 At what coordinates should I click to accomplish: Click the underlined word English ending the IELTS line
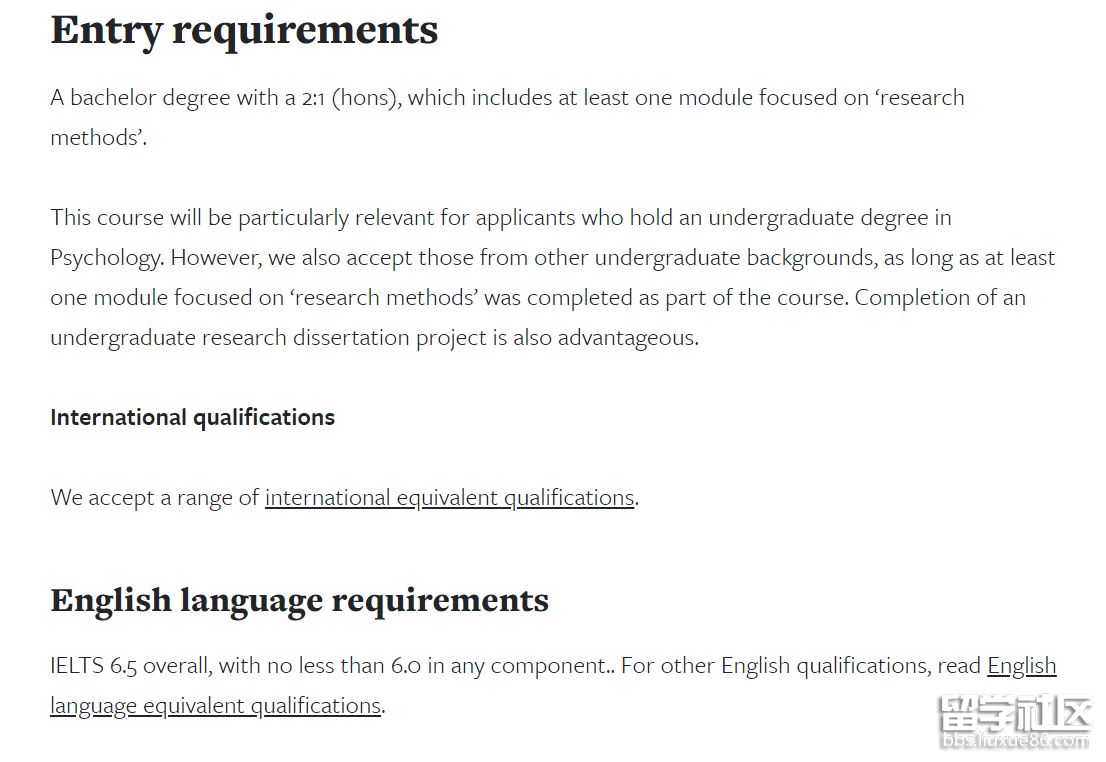click(x=1021, y=665)
